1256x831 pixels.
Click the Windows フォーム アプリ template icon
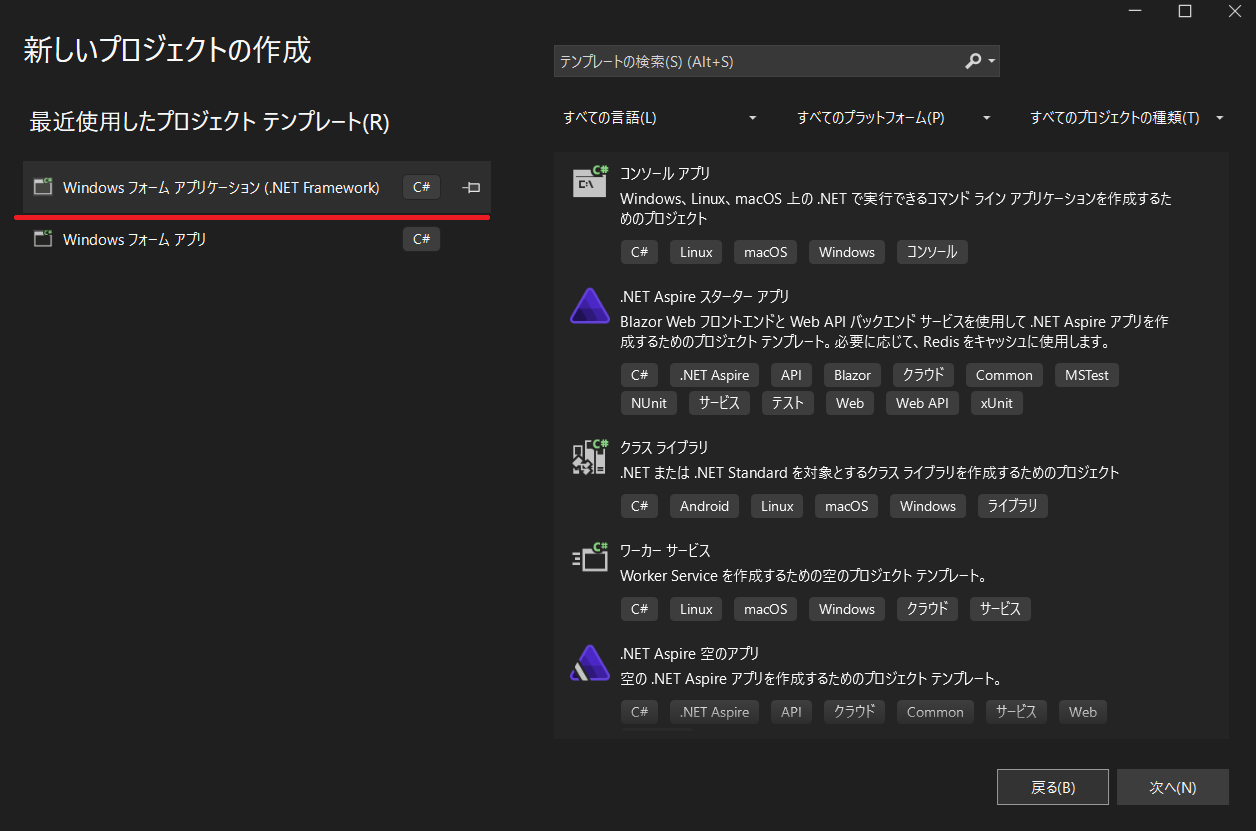[41, 238]
